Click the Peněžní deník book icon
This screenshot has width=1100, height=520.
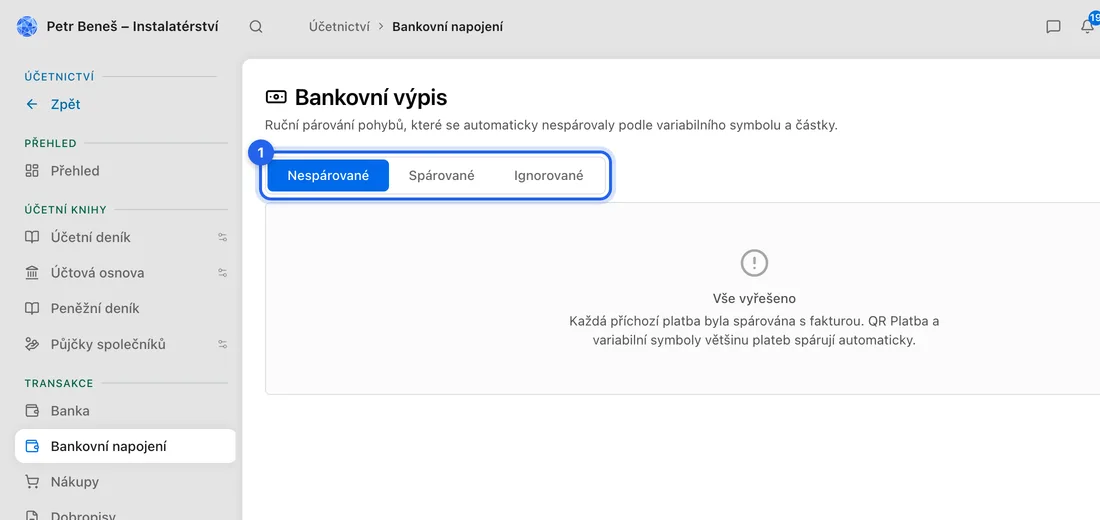coord(32,309)
